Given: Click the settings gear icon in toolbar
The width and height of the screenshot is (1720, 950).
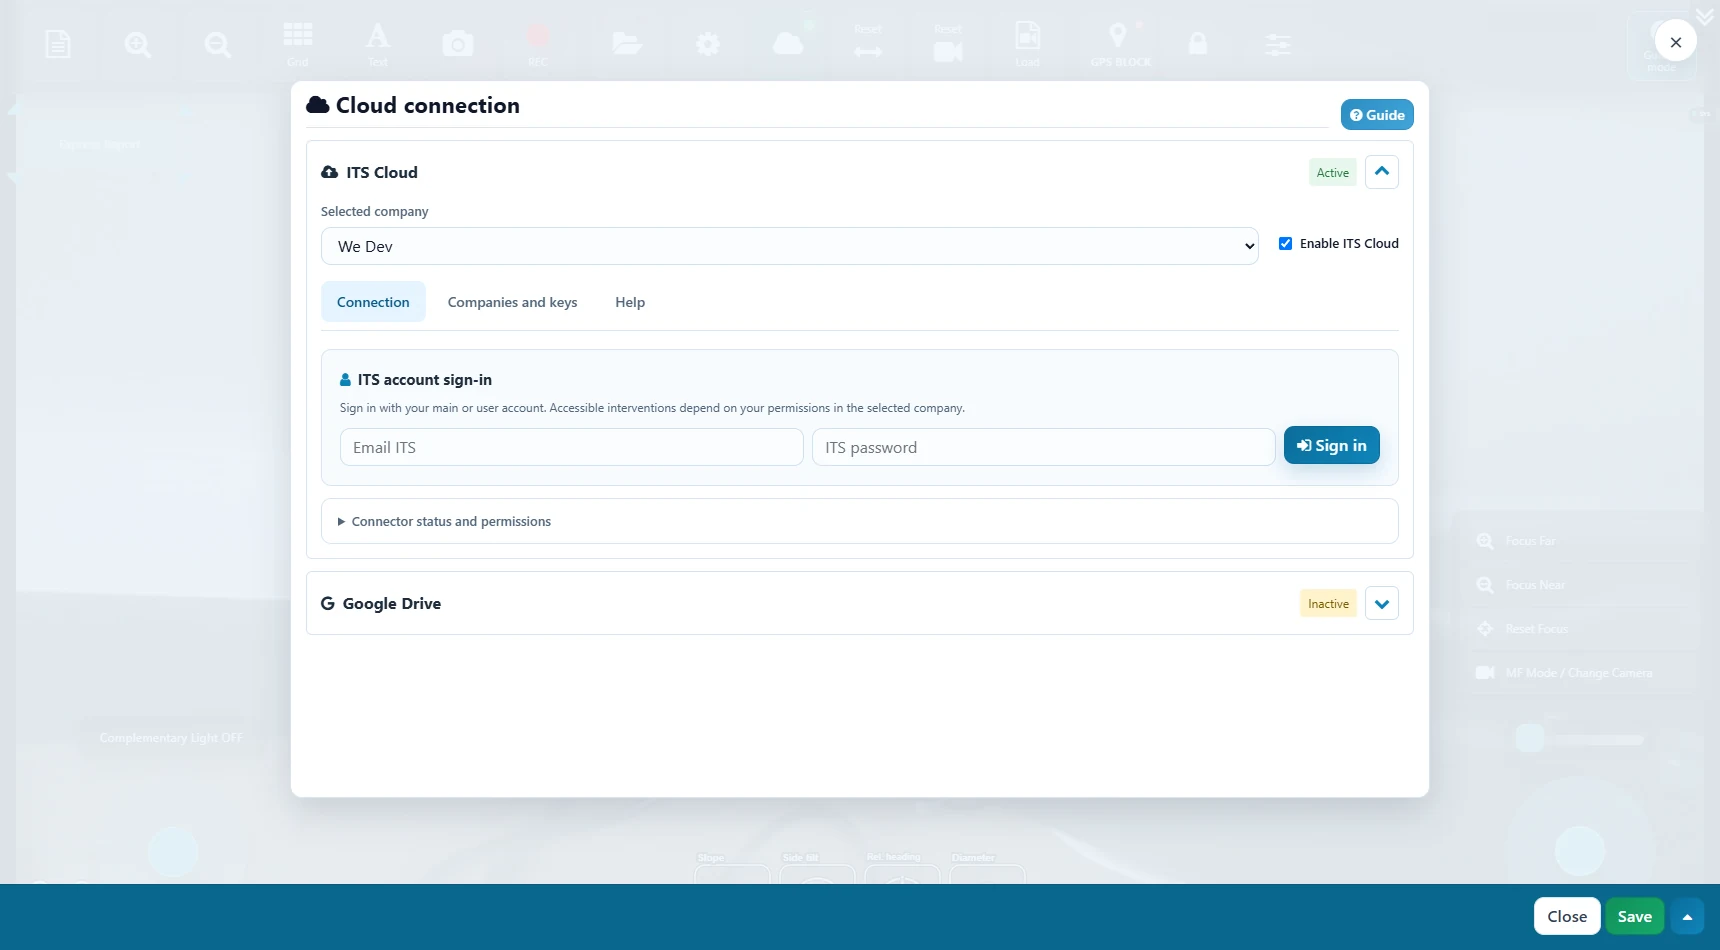Looking at the screenshot, I should (x=708, y=44).
